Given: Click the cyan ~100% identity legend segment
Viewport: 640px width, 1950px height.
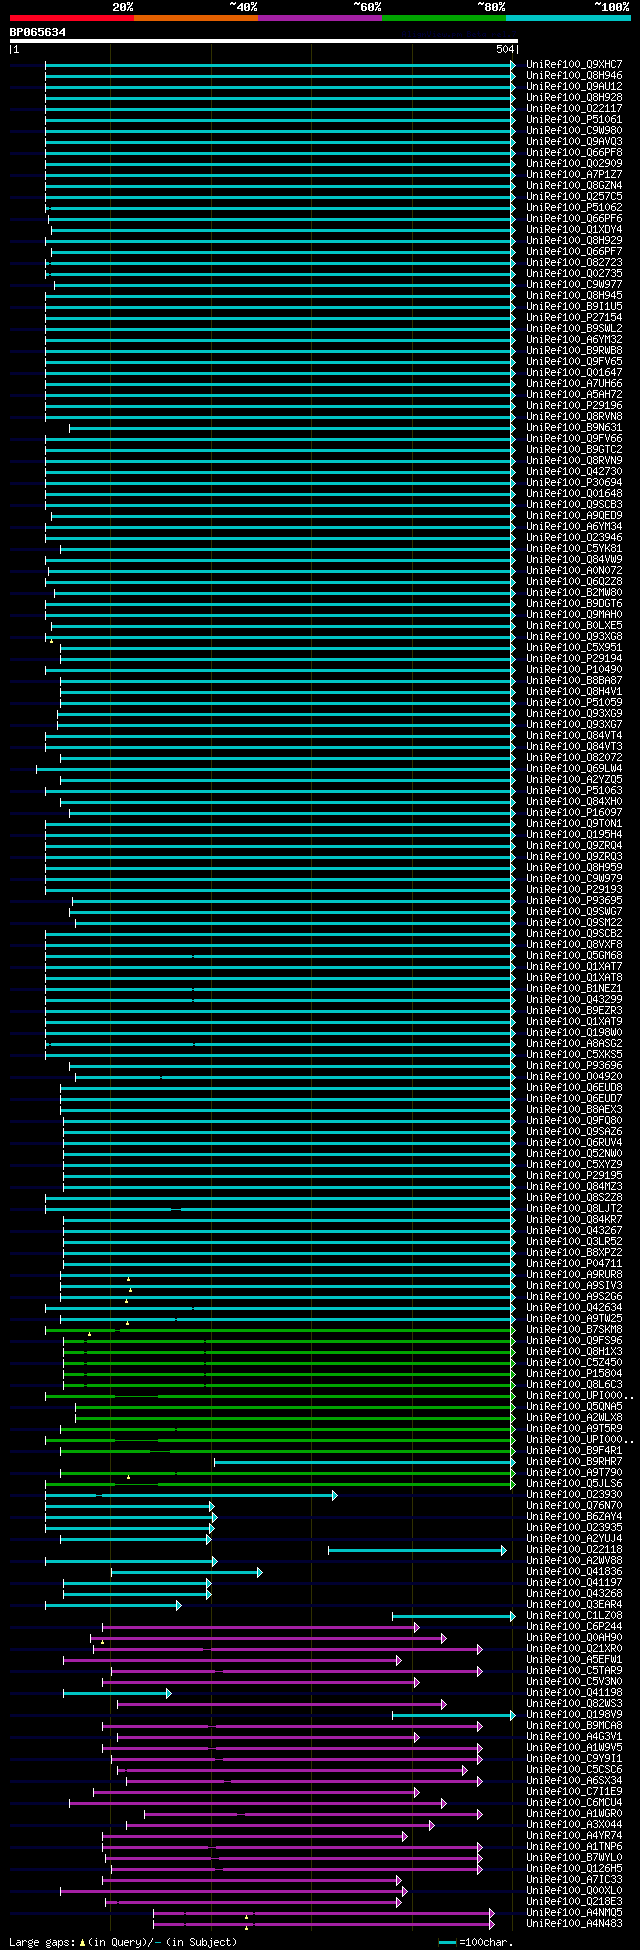Looking at the screenshot, I should click(x=567, y=17).
